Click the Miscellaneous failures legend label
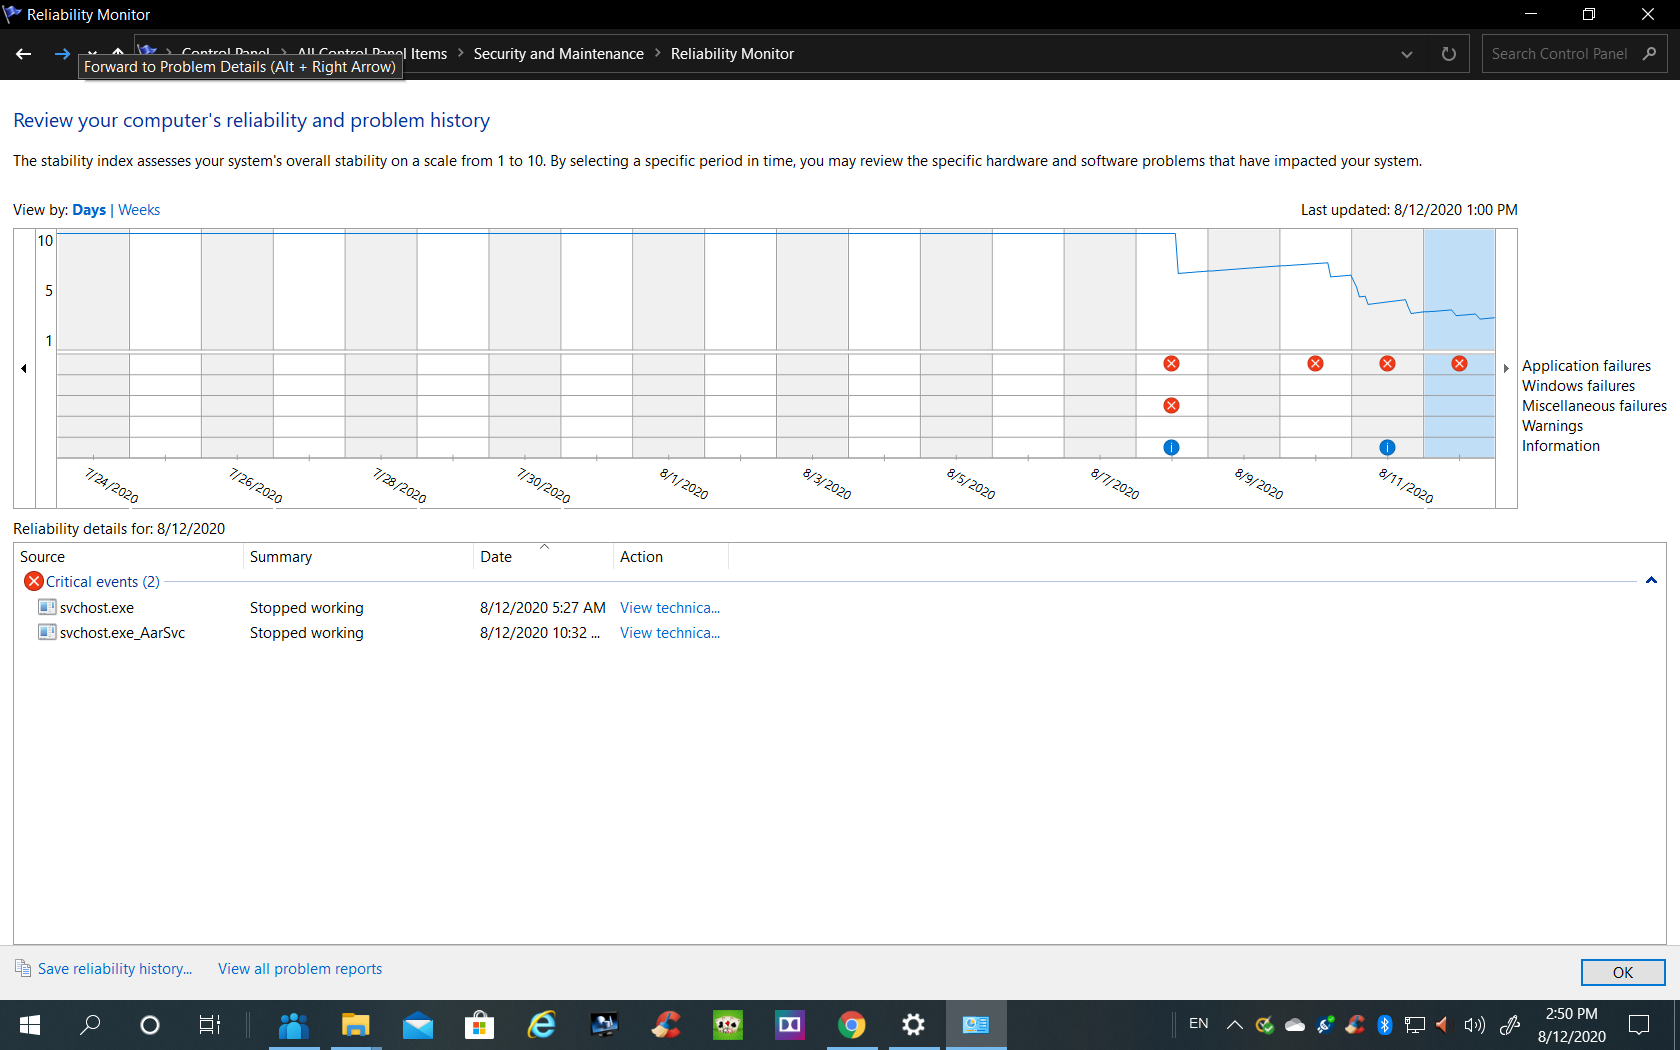1680x1050 pixels. [1594, 406]
